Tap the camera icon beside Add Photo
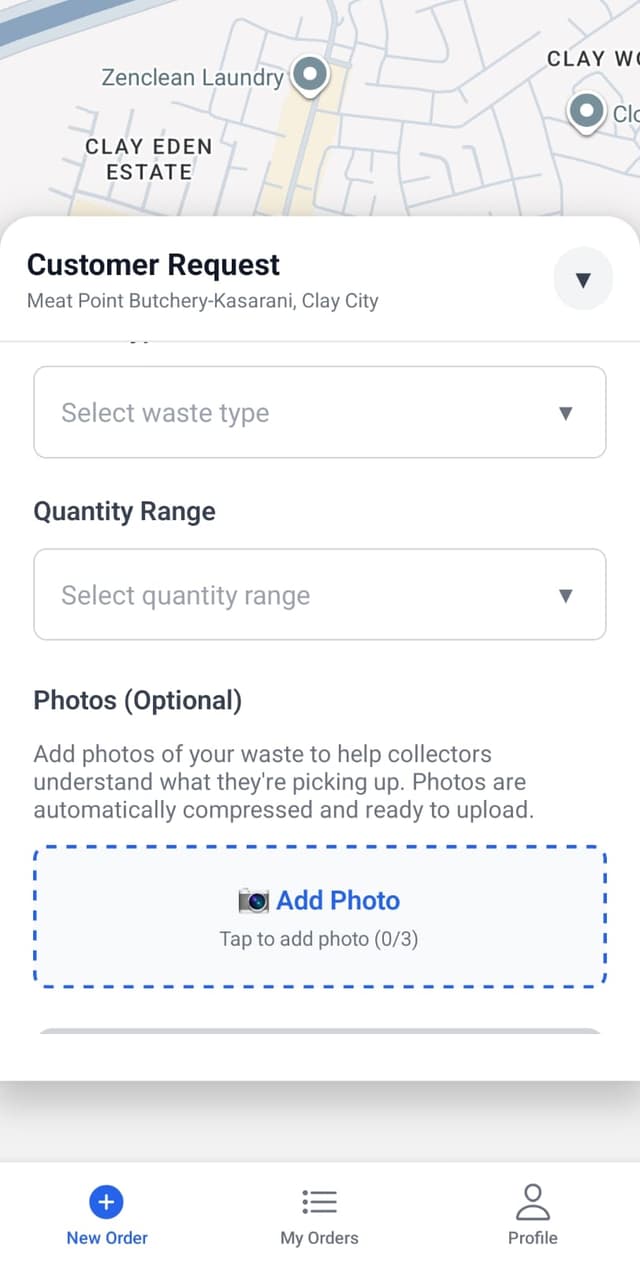Image resolution: width=640 pixels, height=1261 pixels. (x=255, y=900)
